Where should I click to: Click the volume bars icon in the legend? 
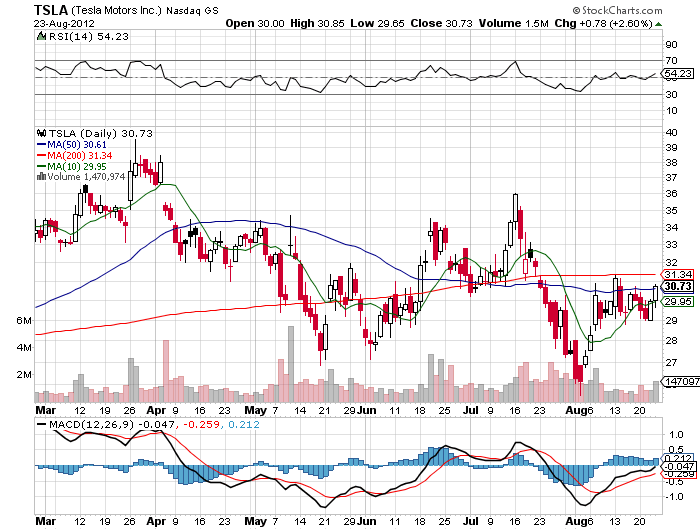click(42, 176)
